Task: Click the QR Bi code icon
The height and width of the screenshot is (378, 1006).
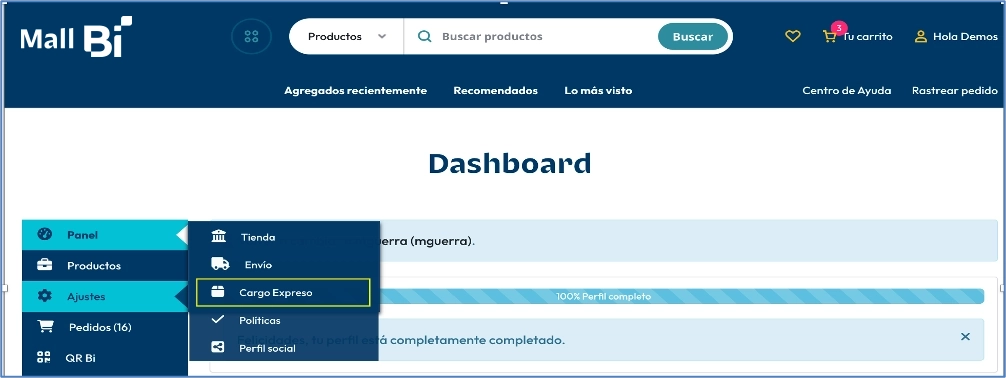Action: [44, 357]
